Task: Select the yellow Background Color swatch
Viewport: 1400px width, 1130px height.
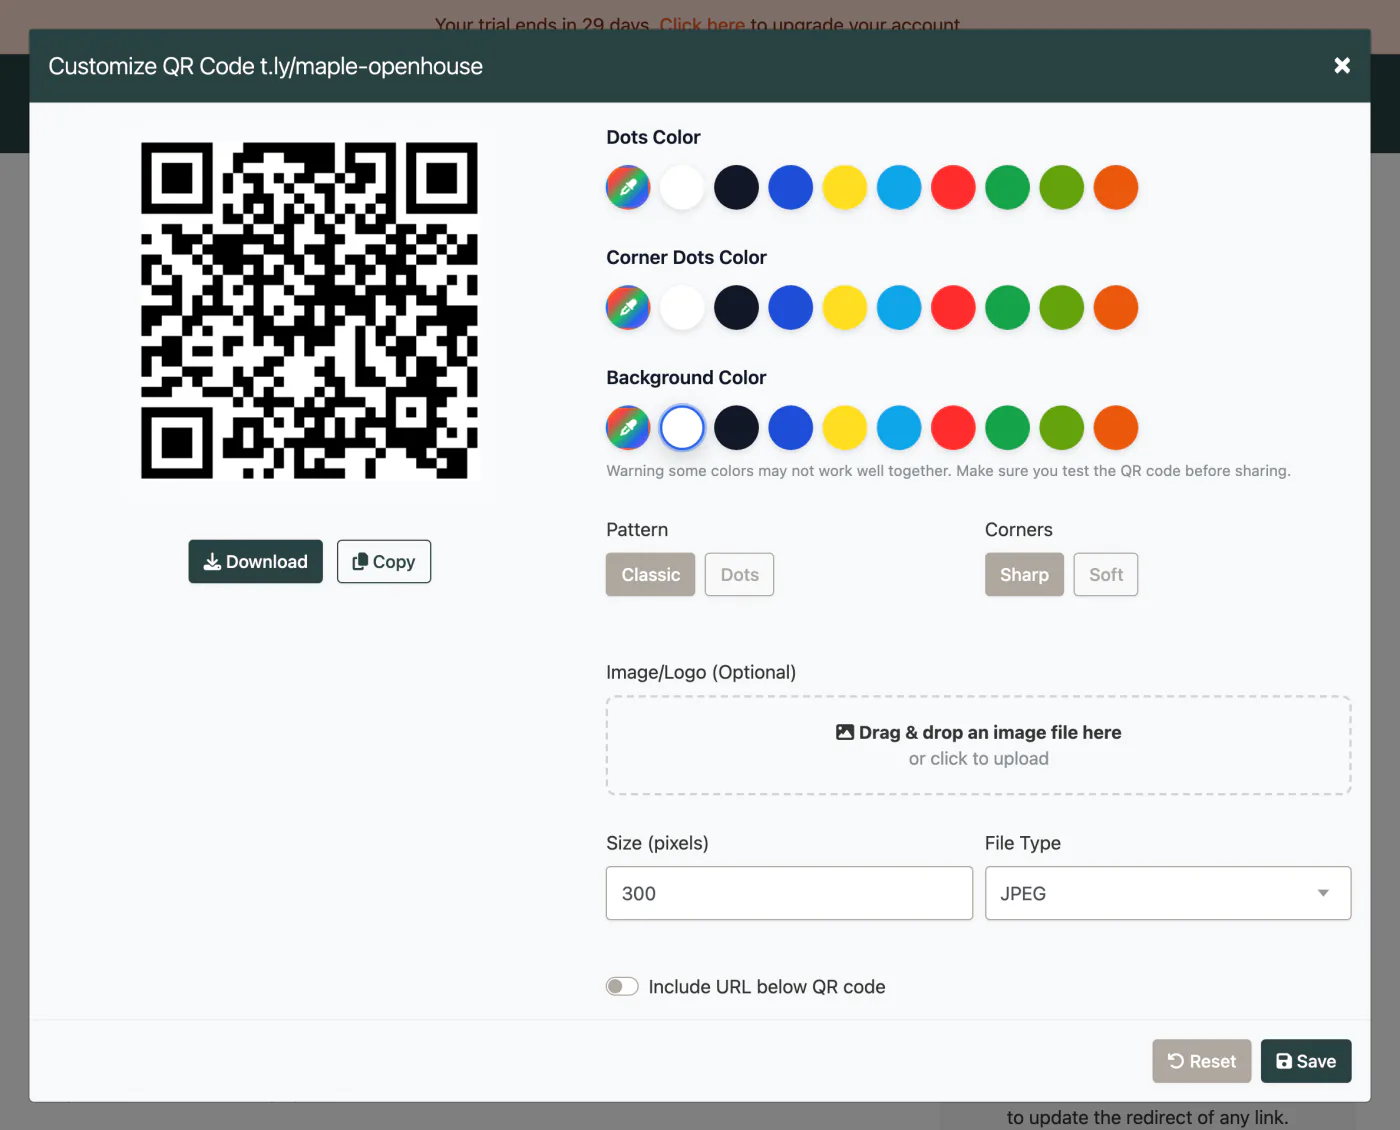Action: click(x=845, y=427)
